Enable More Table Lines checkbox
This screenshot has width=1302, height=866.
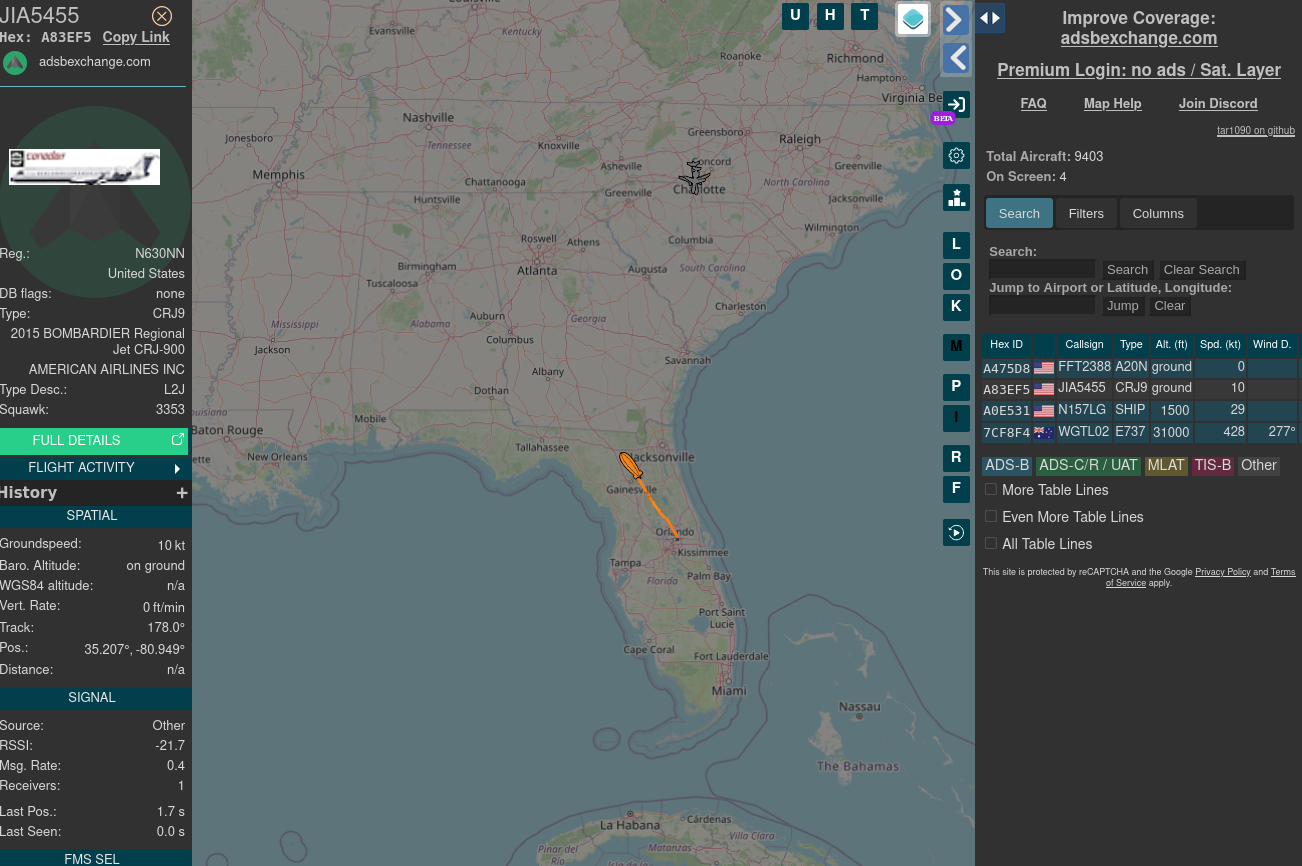[x=991, y=489]
